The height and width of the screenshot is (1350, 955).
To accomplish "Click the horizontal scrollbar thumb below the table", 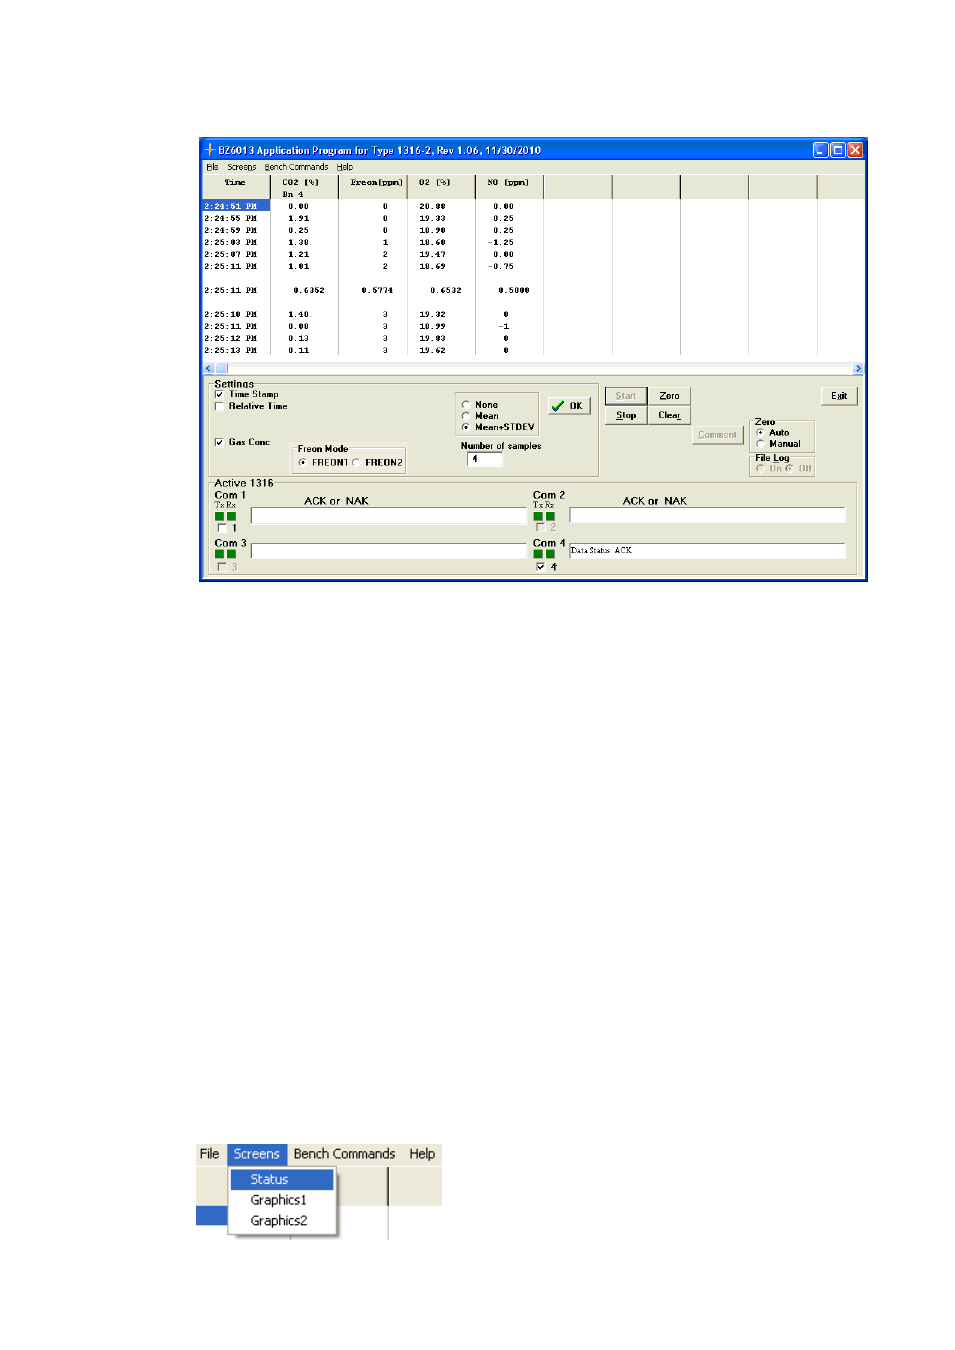I will [221, 369].
